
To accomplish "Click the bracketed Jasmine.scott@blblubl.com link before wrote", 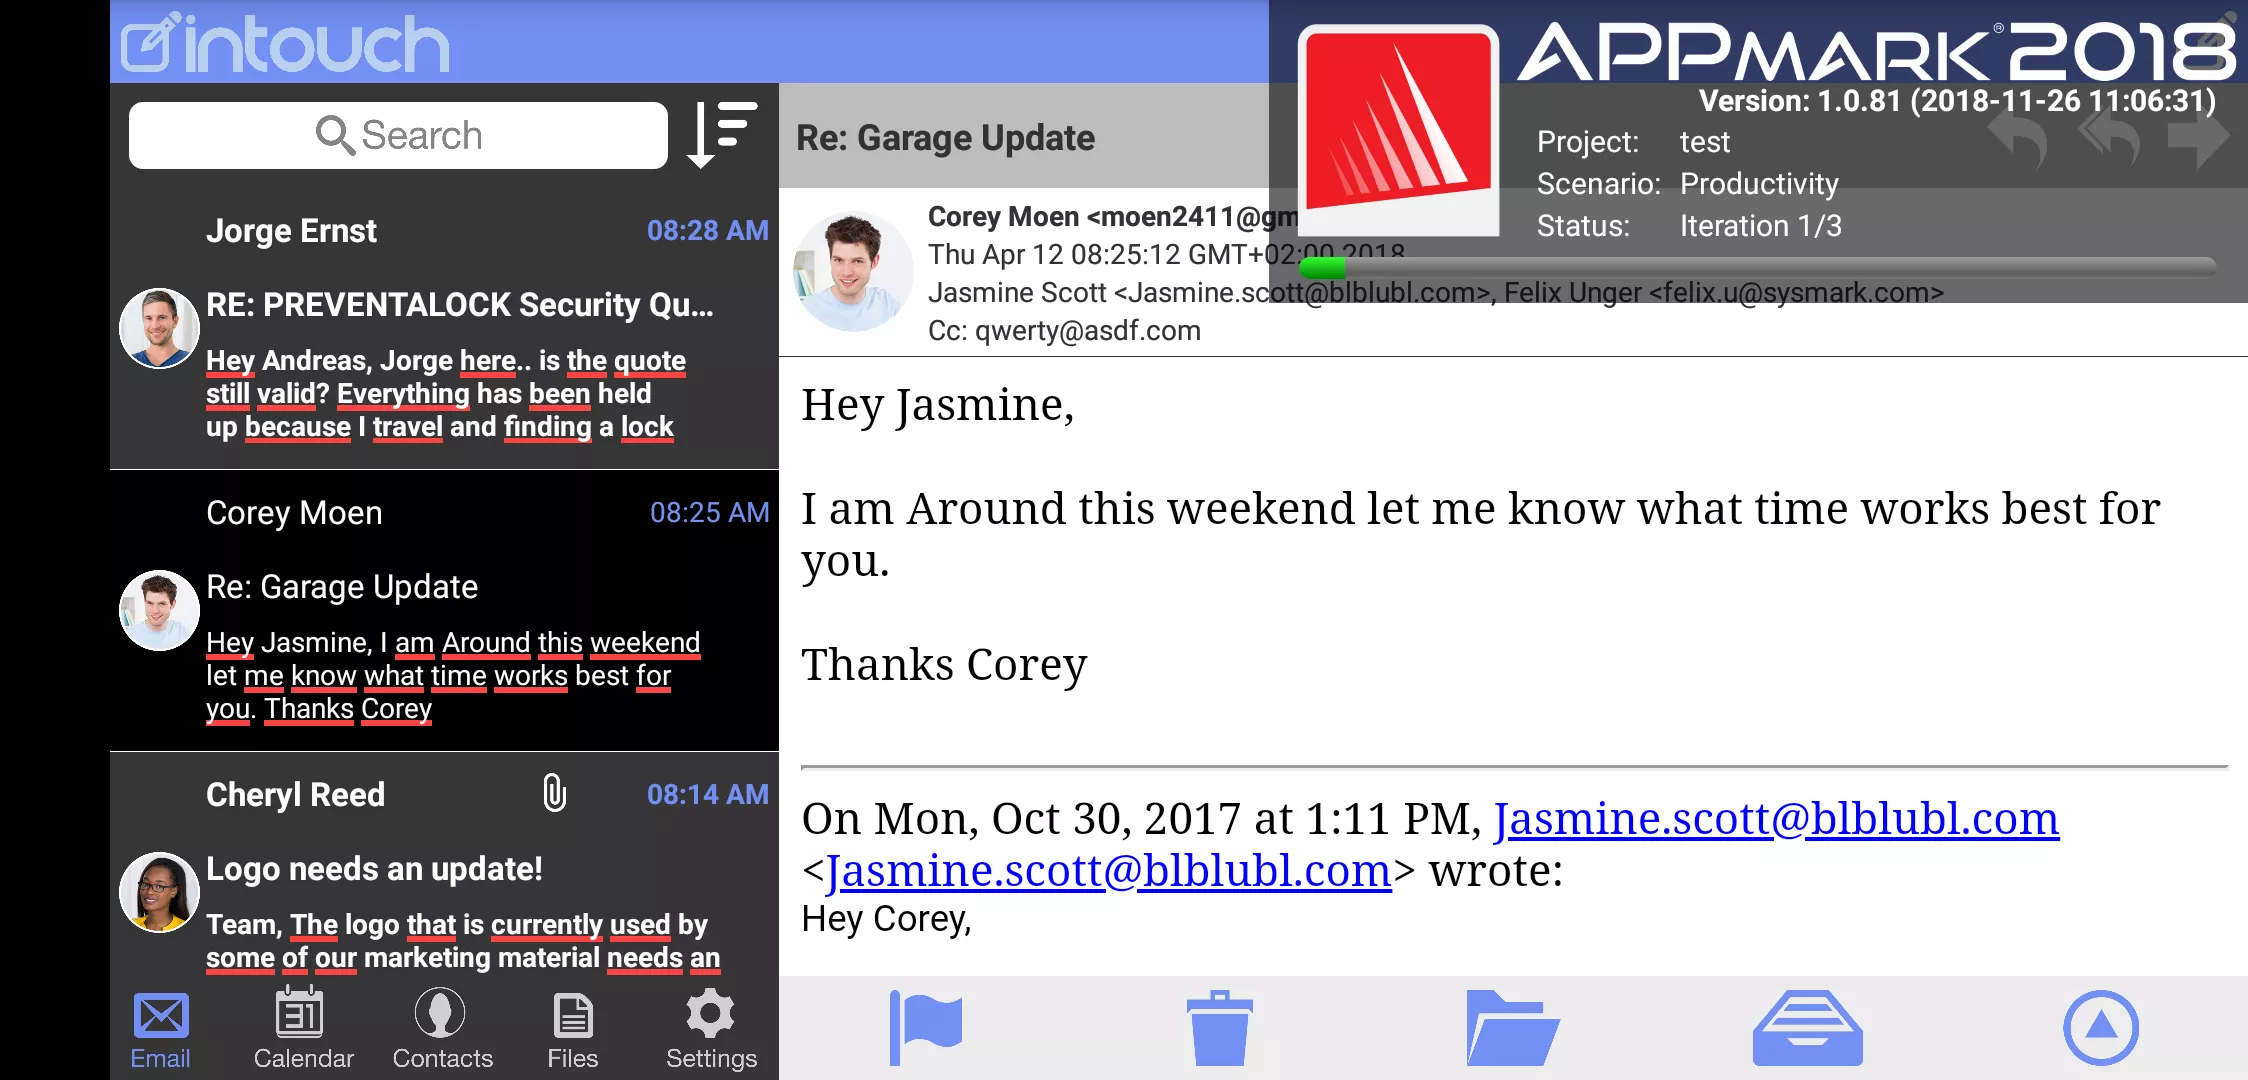I will tap(1109, 871).
